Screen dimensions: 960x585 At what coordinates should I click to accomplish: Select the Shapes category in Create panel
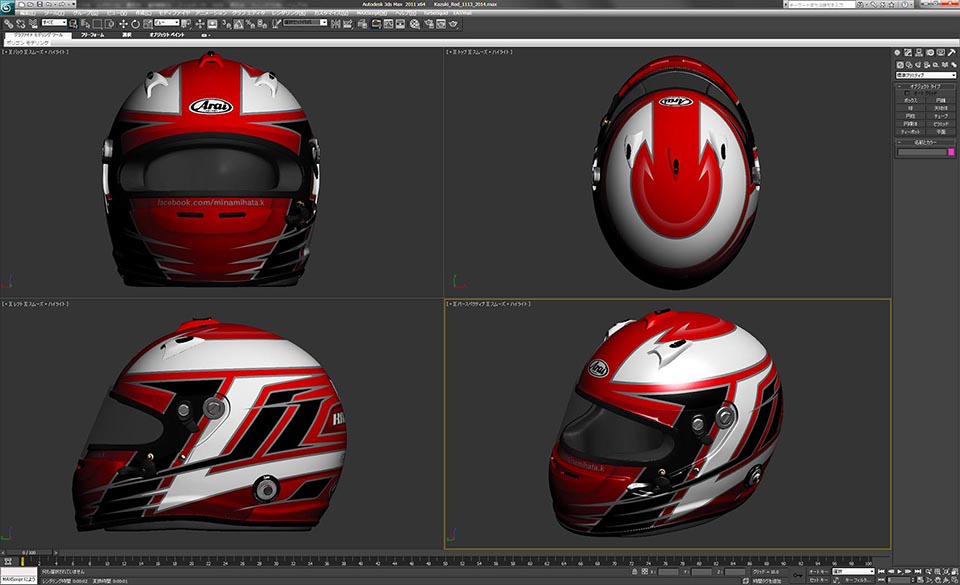pyautogui.click(x=909, y=65)
